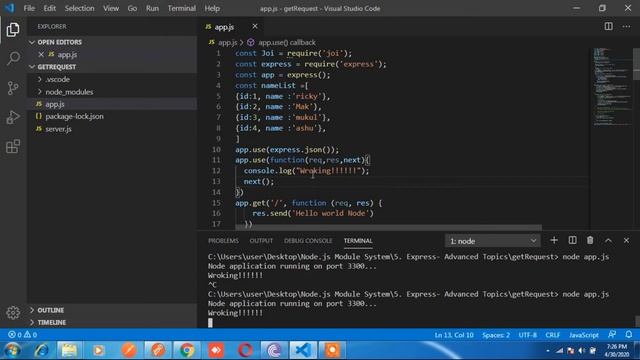The width and height of the screenshot is (640, 360).
Task: Change language mode via JavaScript indicator
Action: (x=584, y=335)
